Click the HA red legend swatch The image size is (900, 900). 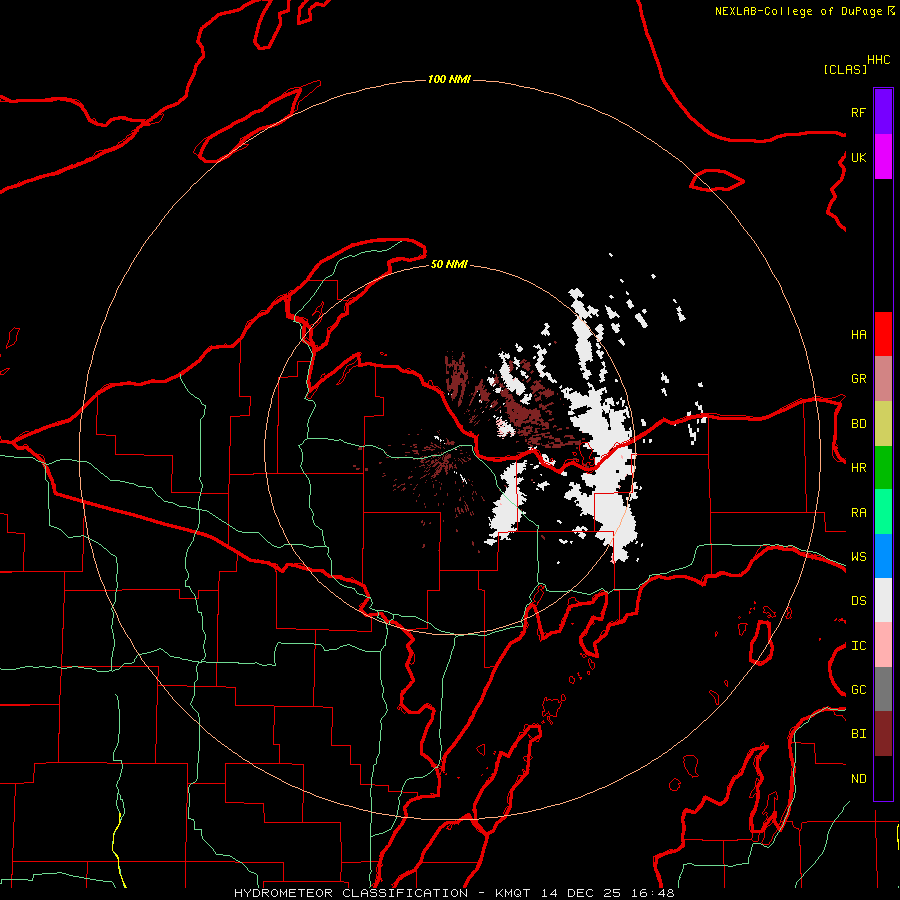click(x=883, y=334)
